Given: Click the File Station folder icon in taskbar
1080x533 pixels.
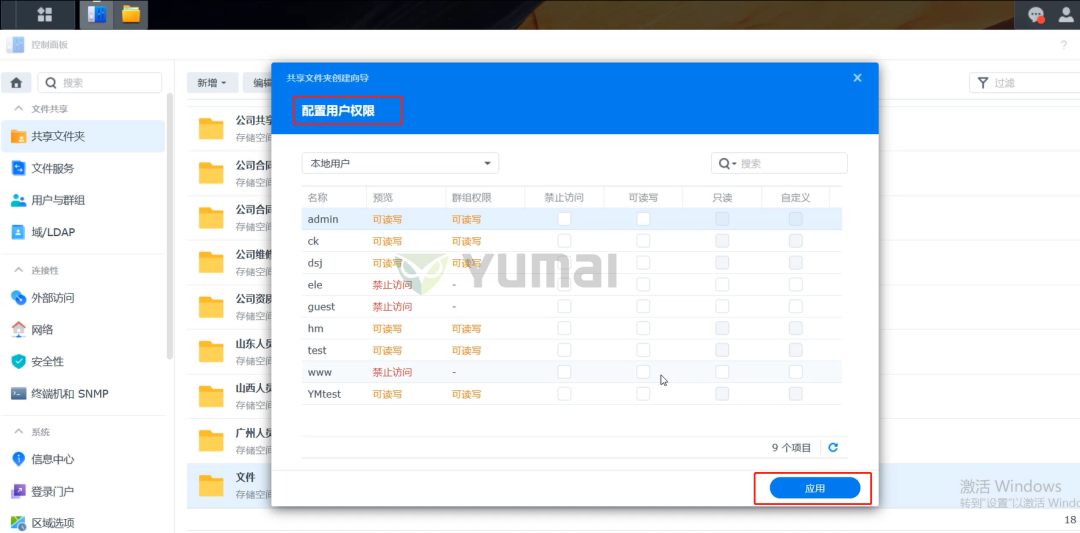Looking at the screenshot, I should pyautogui.click(x=131, y=14).
